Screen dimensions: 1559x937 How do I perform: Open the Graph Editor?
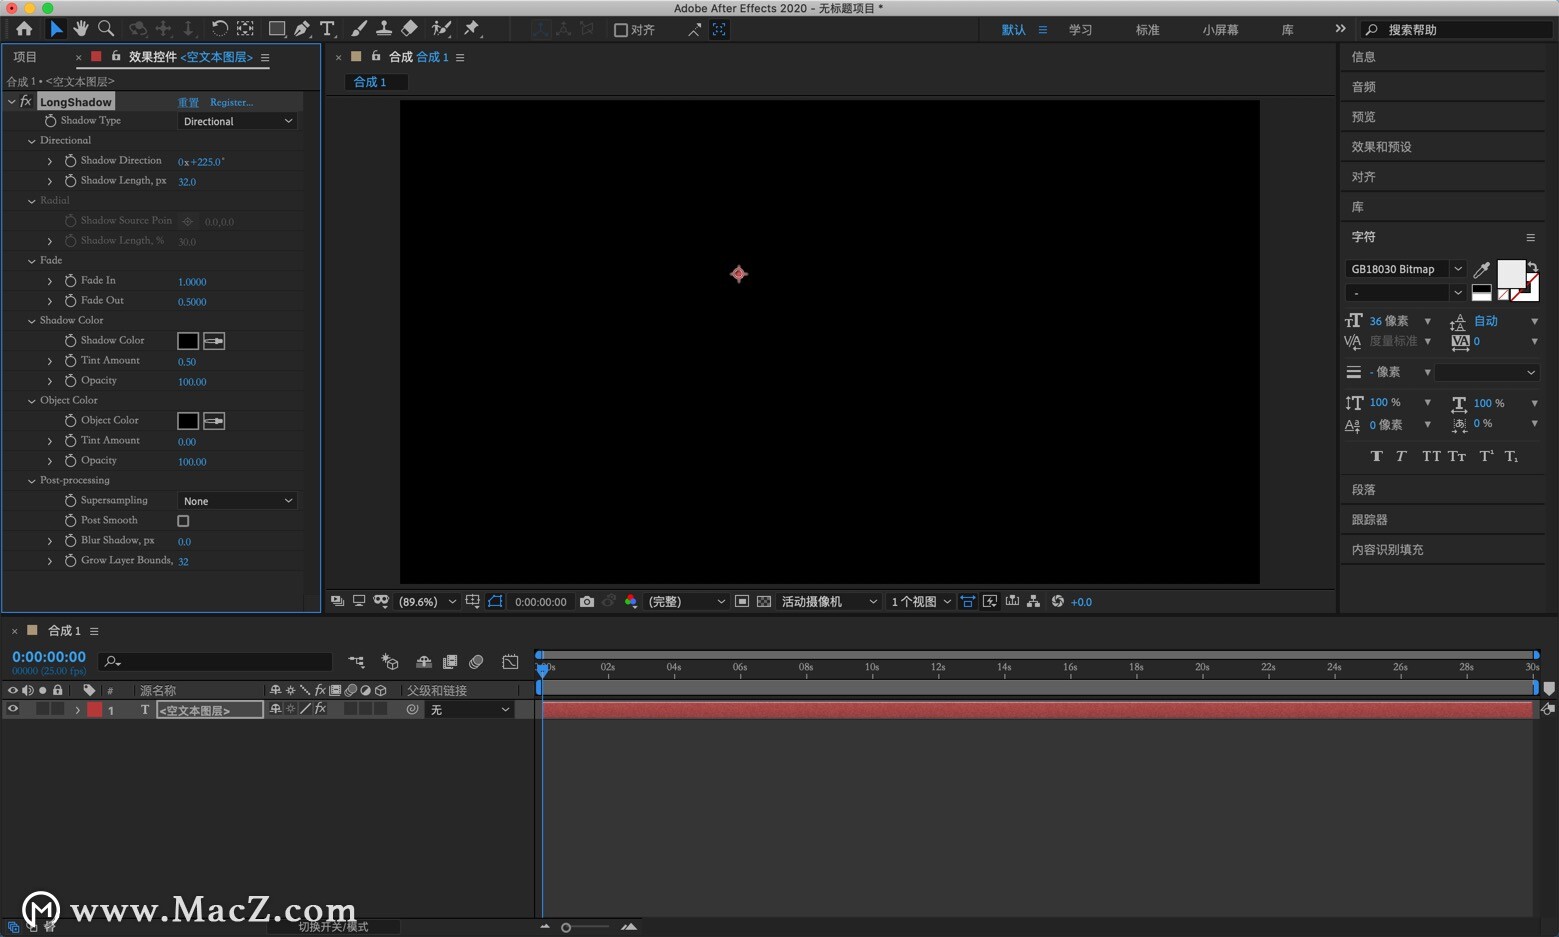(x=510, y=662)
